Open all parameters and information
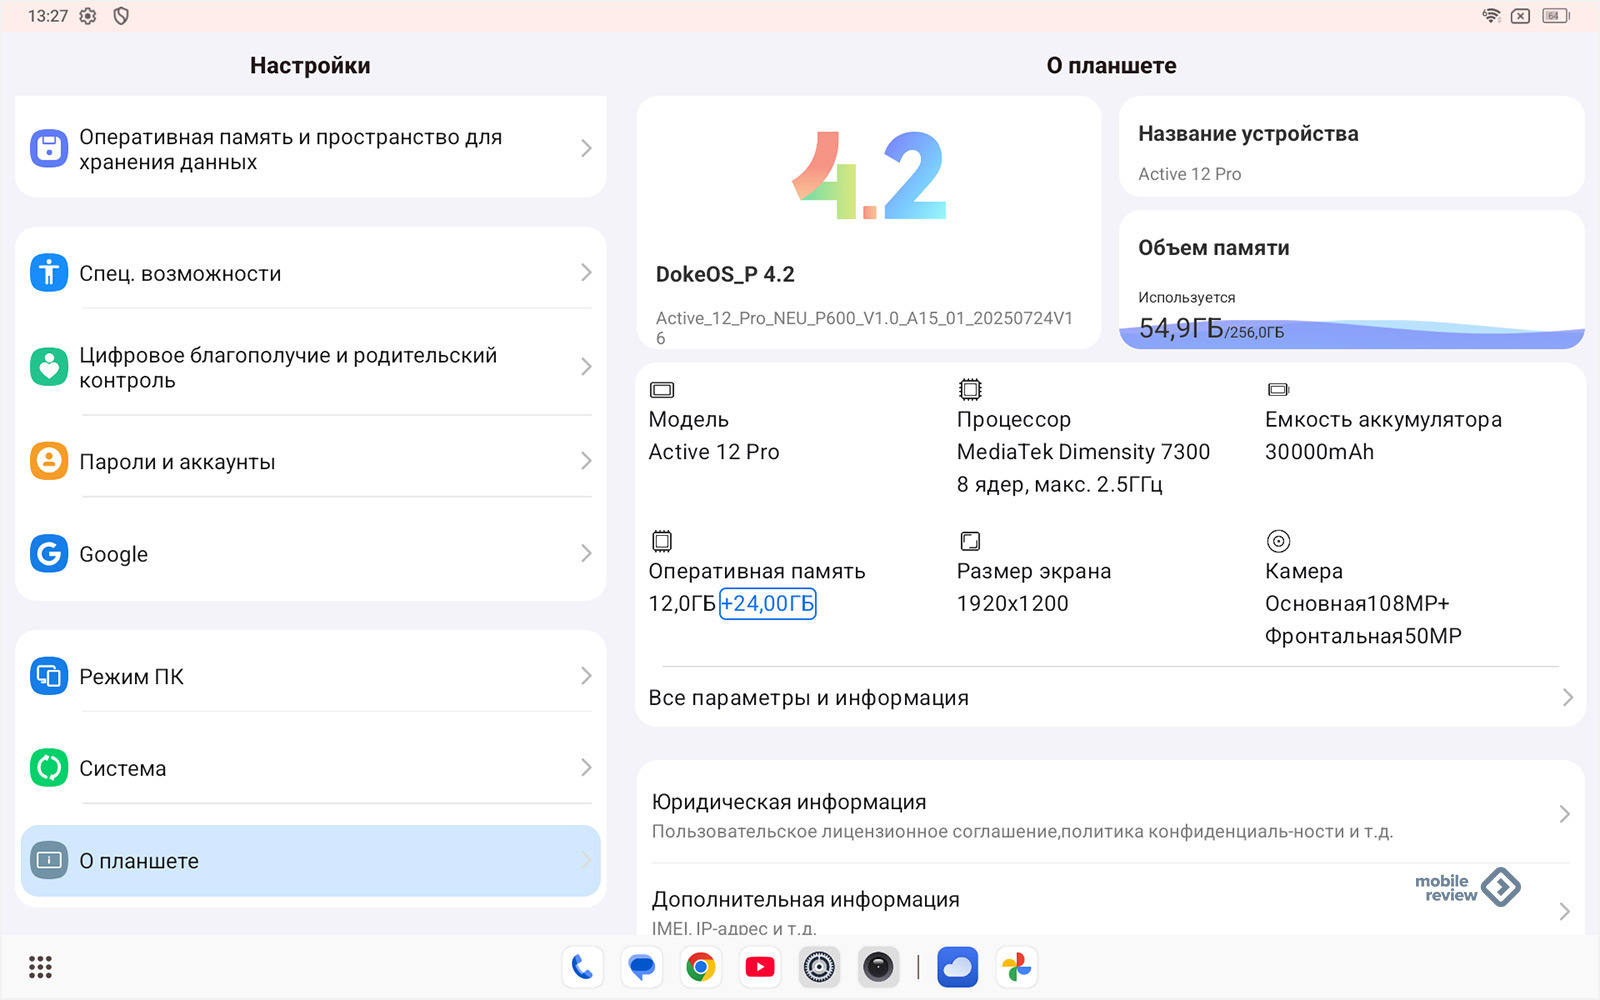This screenshot has width=1600, height=1000. coord(1110,697)
